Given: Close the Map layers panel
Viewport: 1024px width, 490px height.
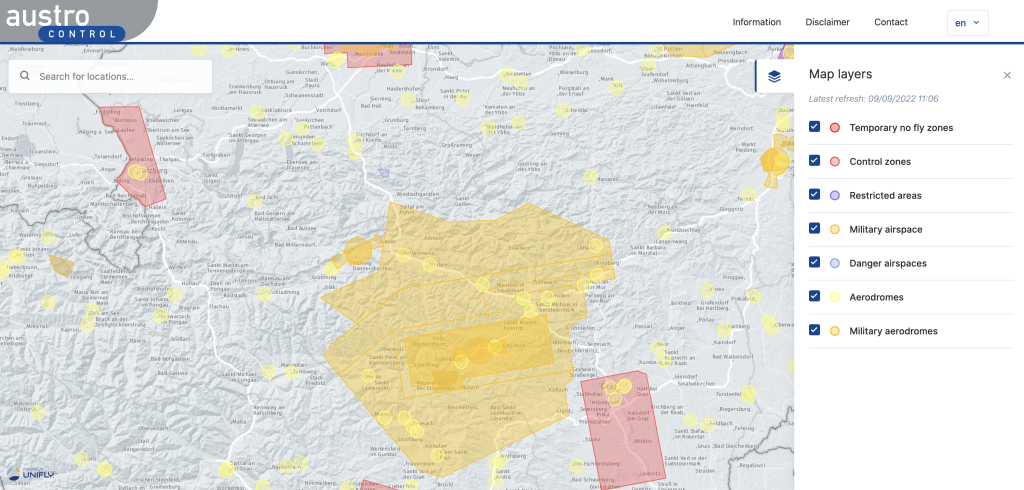Looking at the screenshot, I should (x=1007, y=75).
